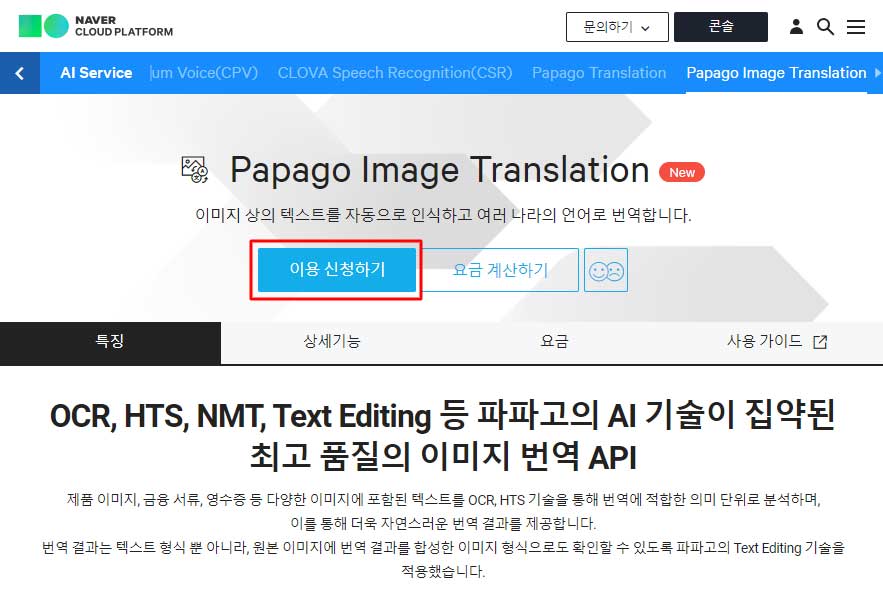Click the satisfaction feedback faces icon
The image size is (883, 601).
[x=606, y=270]
